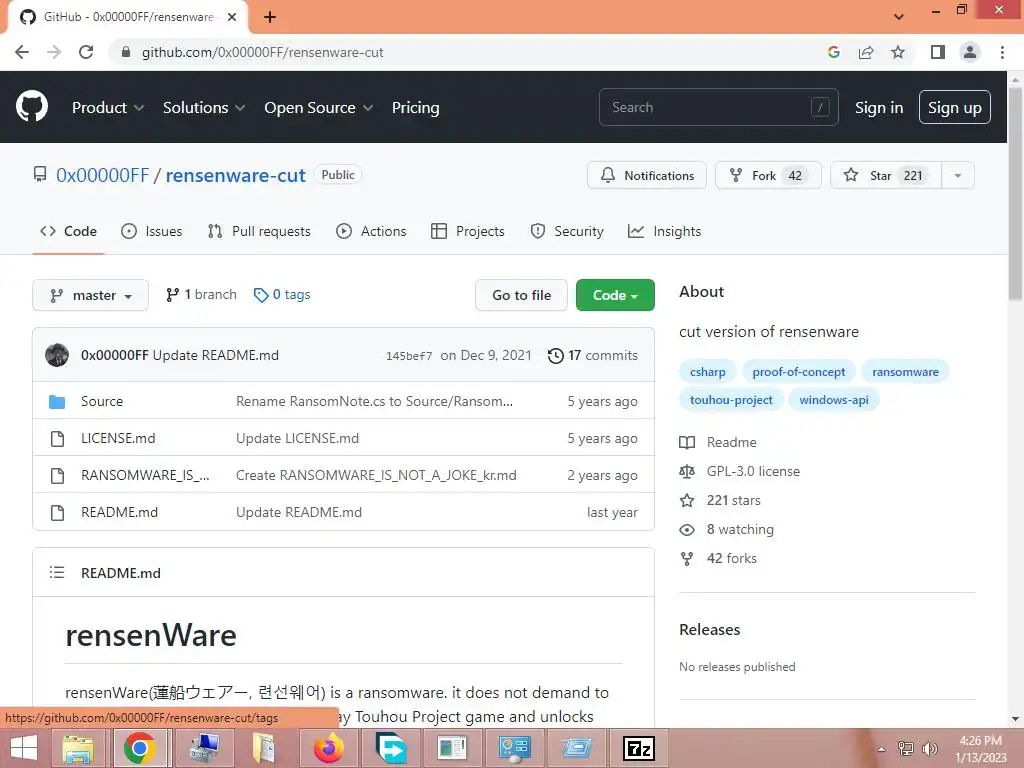Reload the page with refresh icon

pyautogui.click(x=86, y=52)
